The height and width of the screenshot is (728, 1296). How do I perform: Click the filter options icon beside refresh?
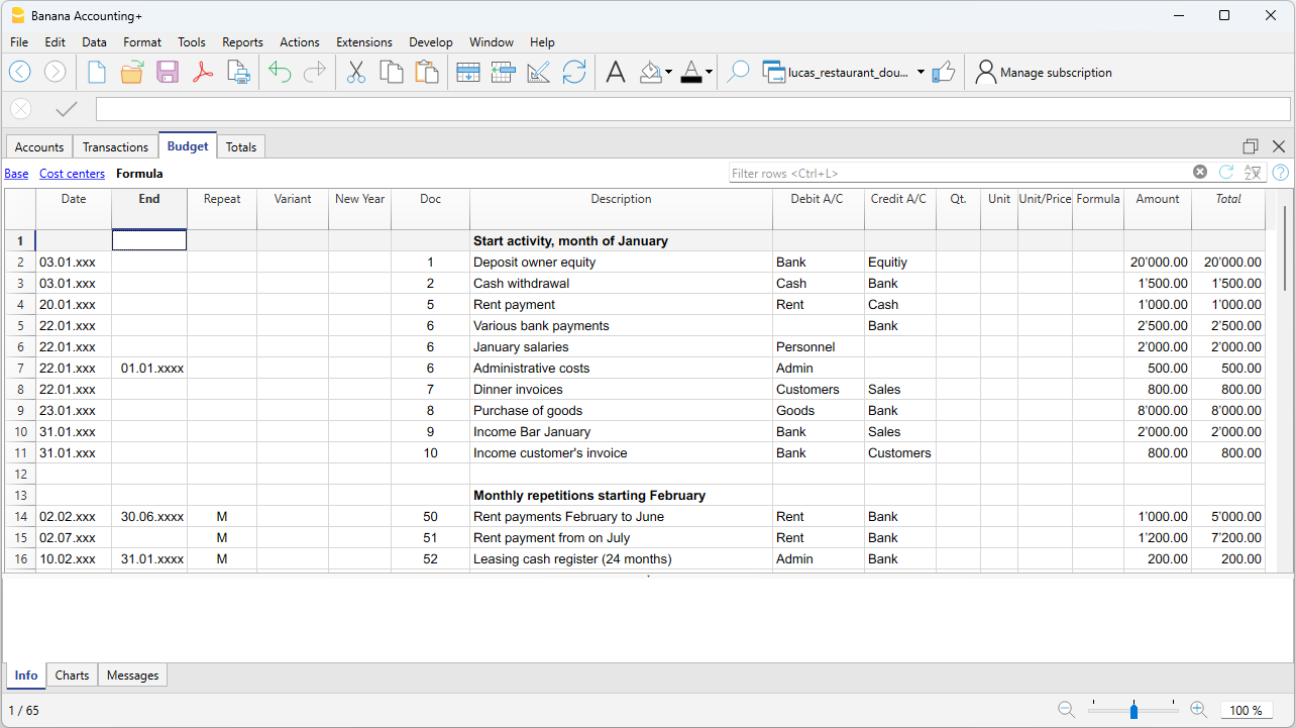tap(1253, 172)
